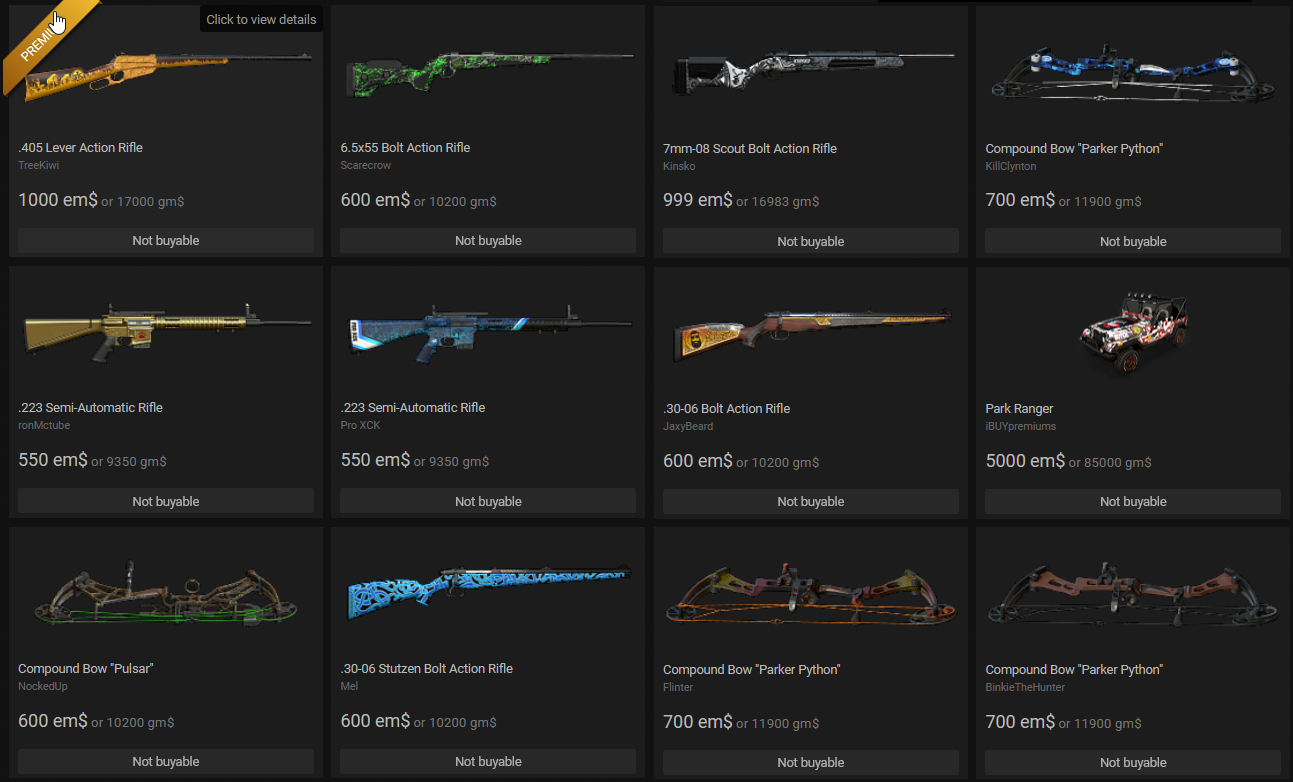The height and width of the screenshot is (782, 1293).
Task: Click Not buyable under .405 Lever Action Rifle
Action: [166, 240]
